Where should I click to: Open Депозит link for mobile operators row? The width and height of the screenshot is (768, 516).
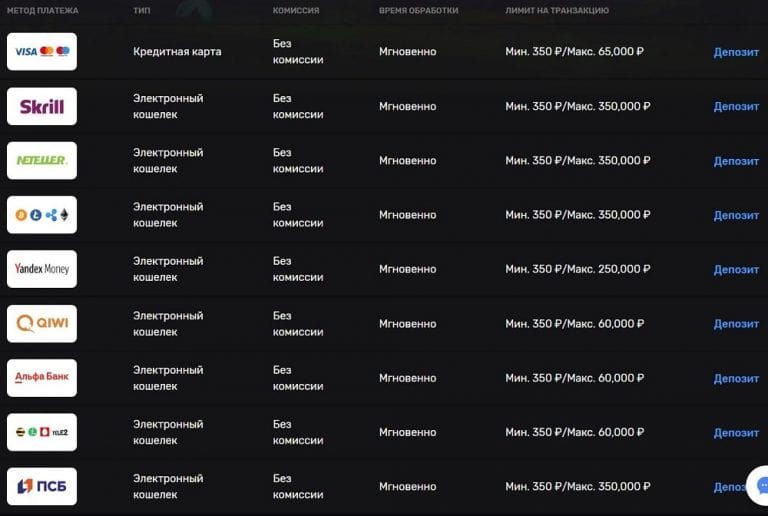click(736, 433)
